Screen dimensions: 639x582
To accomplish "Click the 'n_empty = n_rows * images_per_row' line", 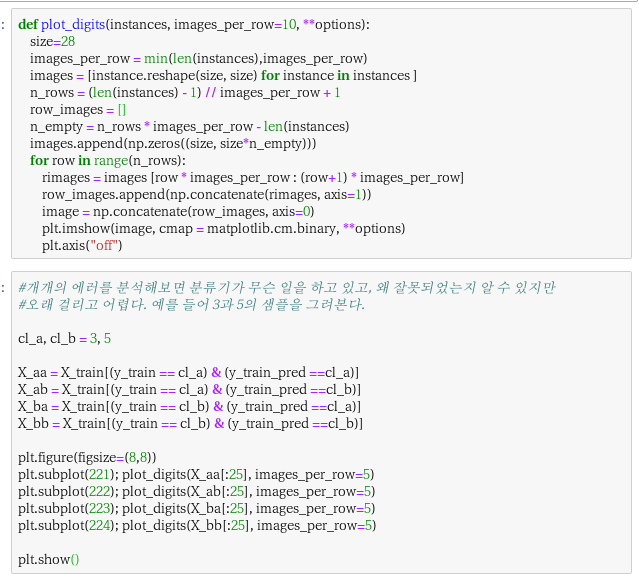I will [x=189, y=127].
